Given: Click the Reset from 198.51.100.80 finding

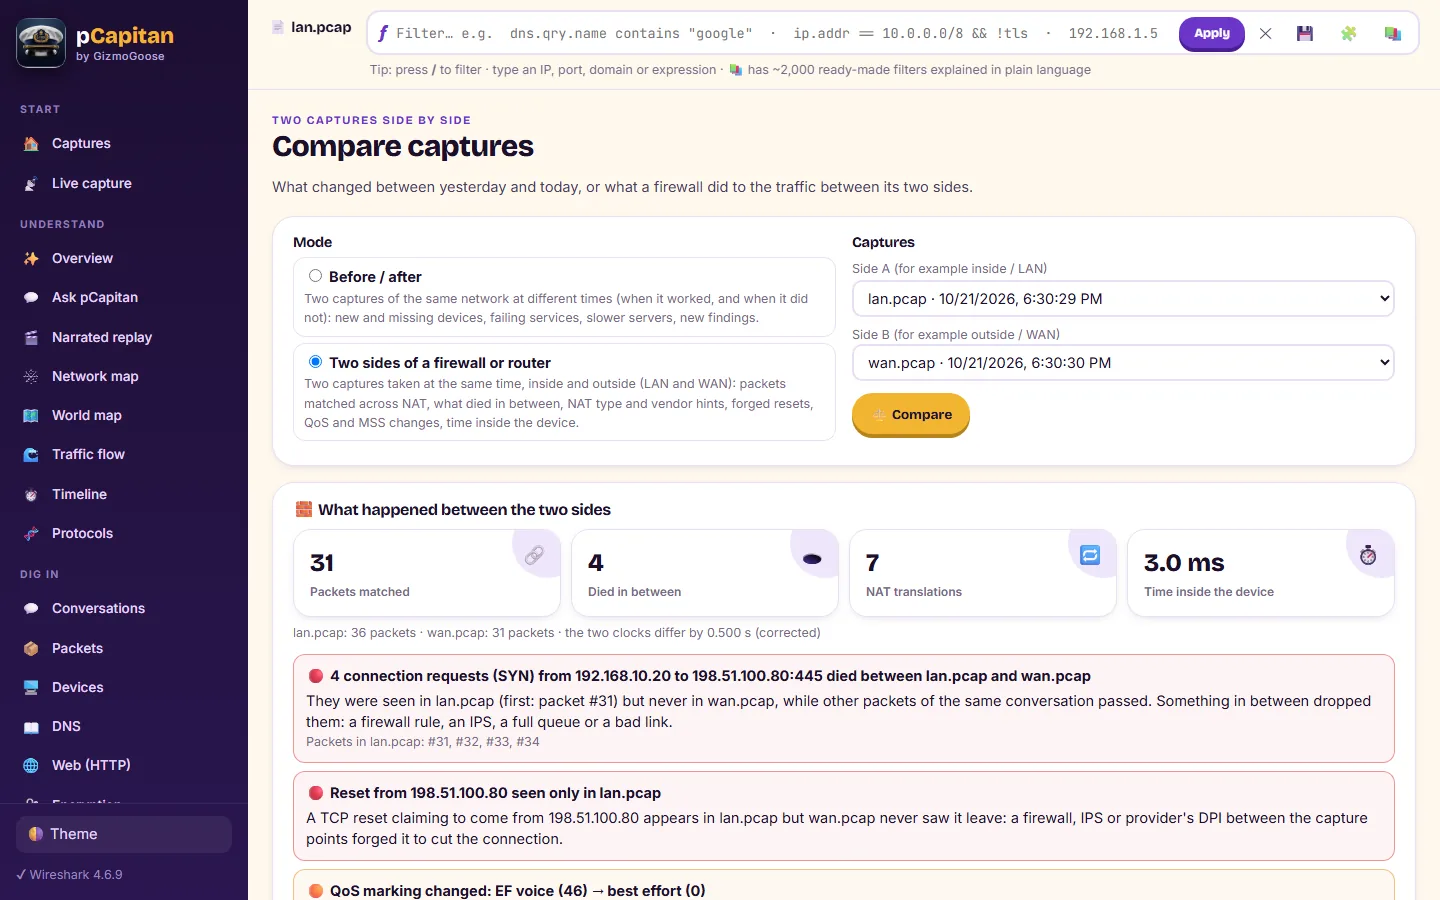Looking at the screenshot, I should pos(844,816).
